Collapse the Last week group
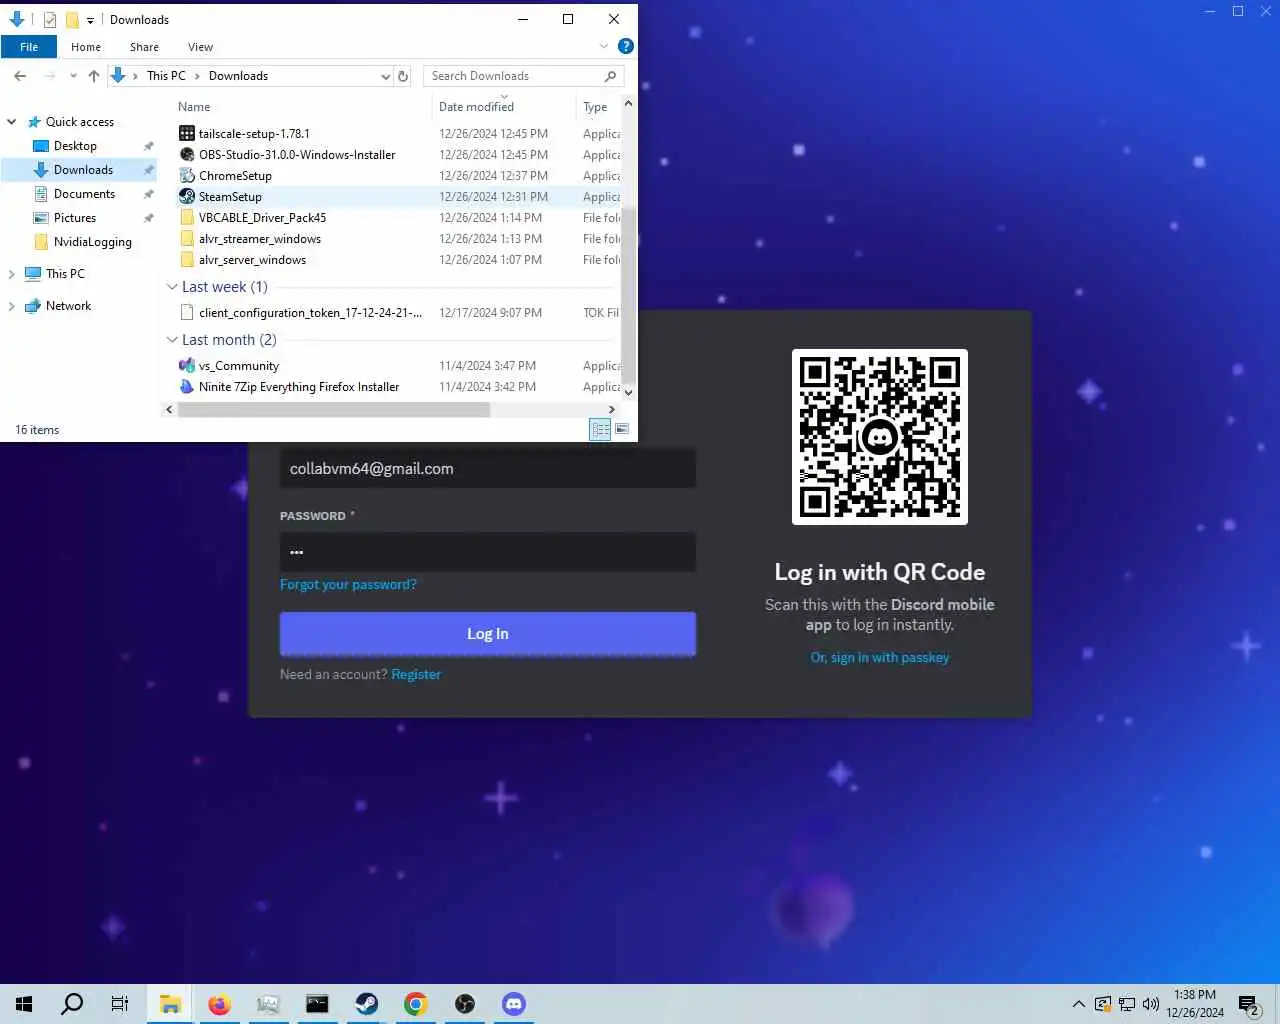 (172, 287)
